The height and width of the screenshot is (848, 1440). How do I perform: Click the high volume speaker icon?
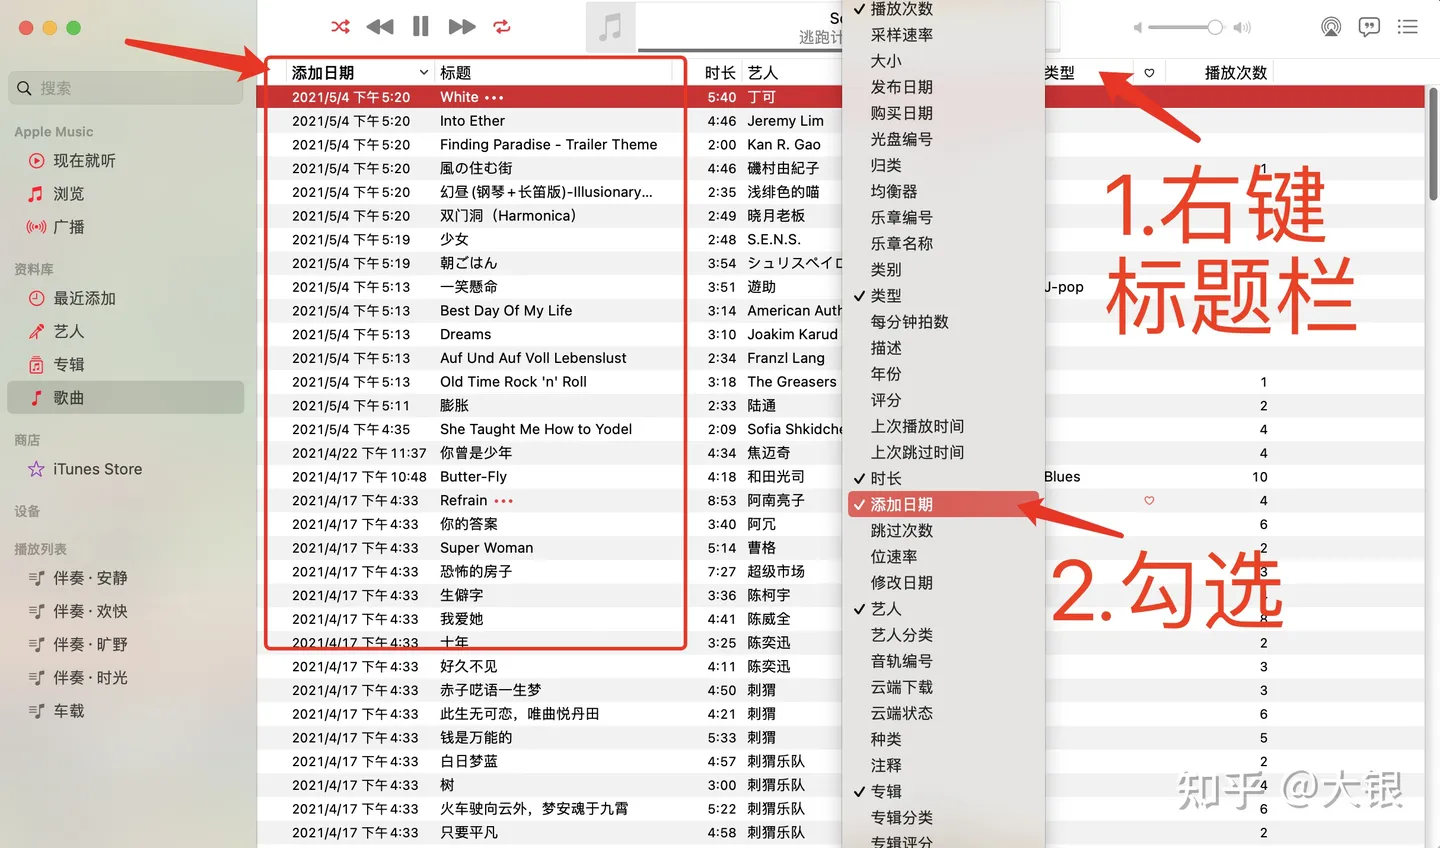click(x=1242, y=28)
